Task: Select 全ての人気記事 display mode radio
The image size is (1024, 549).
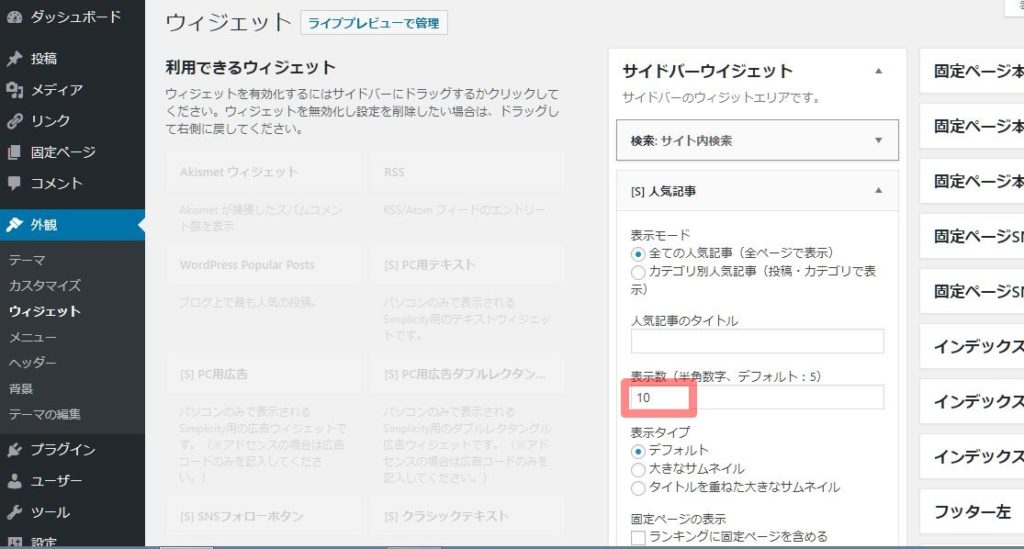Action: point(638,254)
